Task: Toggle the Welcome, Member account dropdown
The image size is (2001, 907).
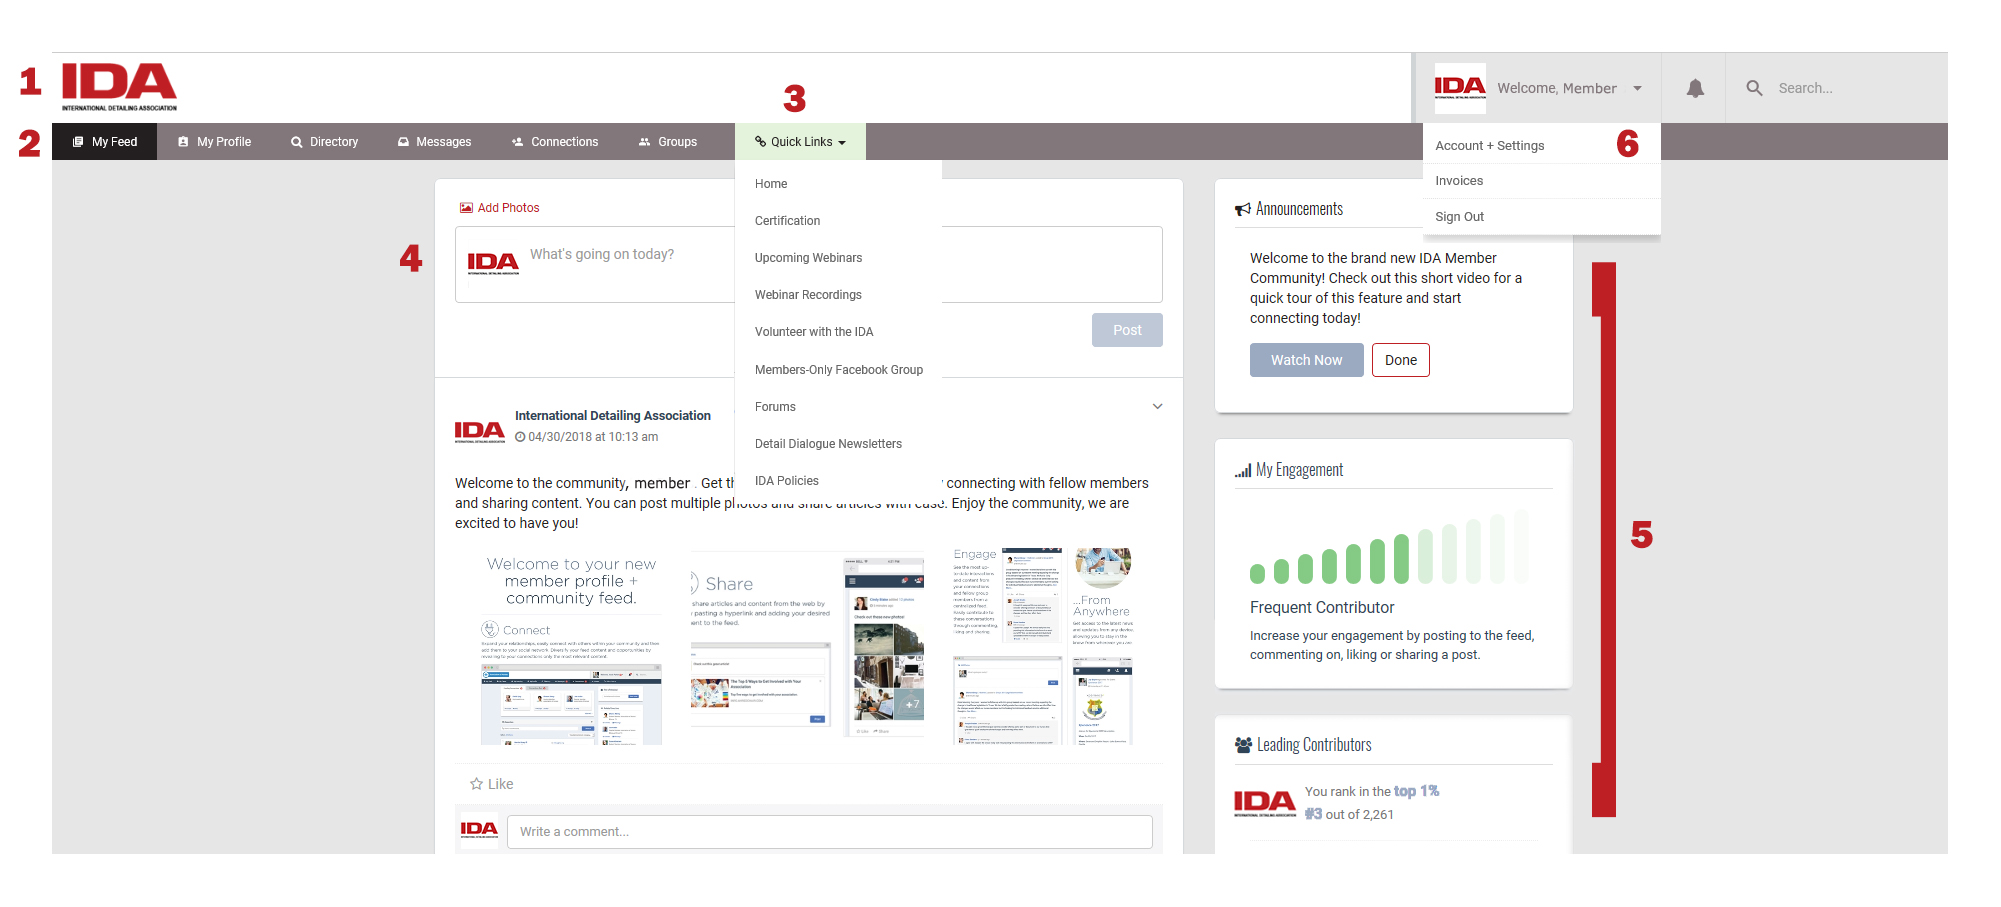Action: point(1567,88)
